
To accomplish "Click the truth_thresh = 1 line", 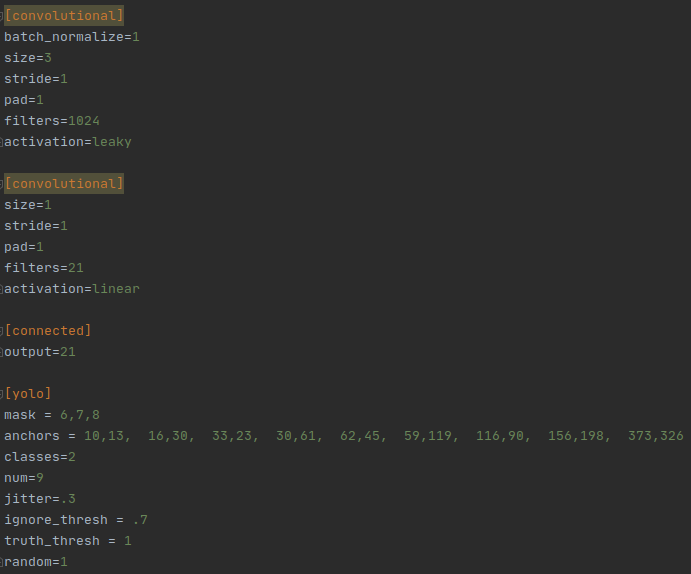I will pos(68,541).
